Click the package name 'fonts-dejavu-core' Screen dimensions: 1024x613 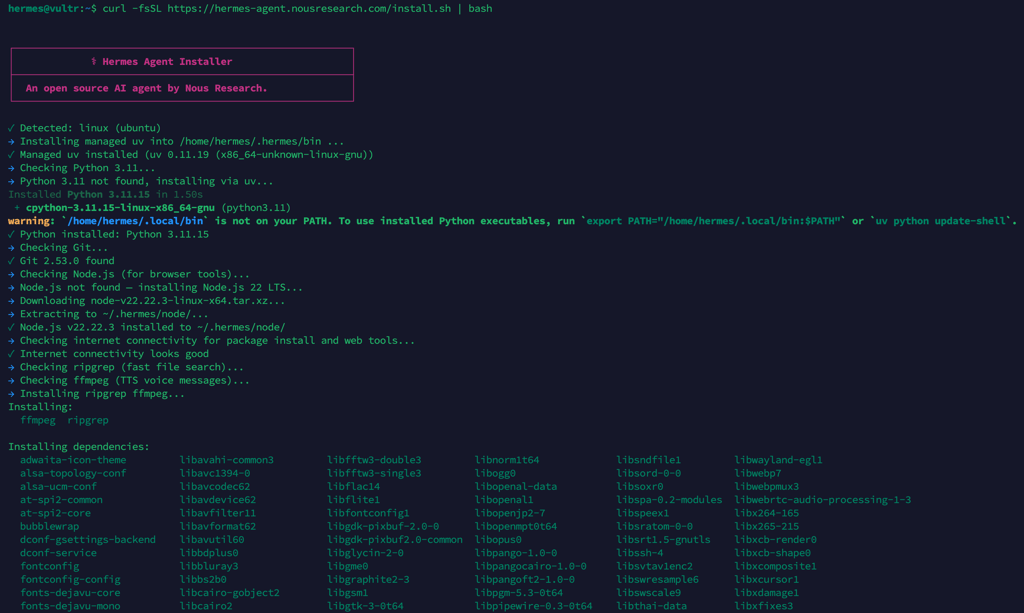[70, 593]
